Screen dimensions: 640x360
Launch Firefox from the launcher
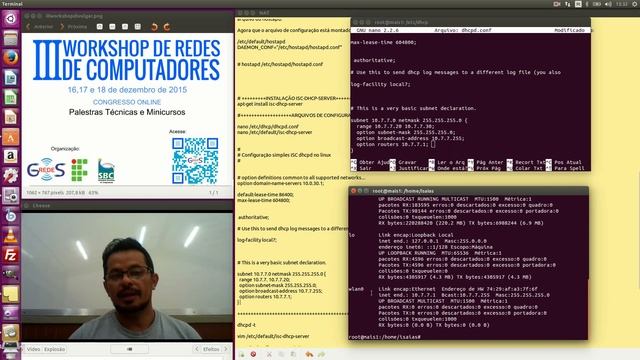11,58
